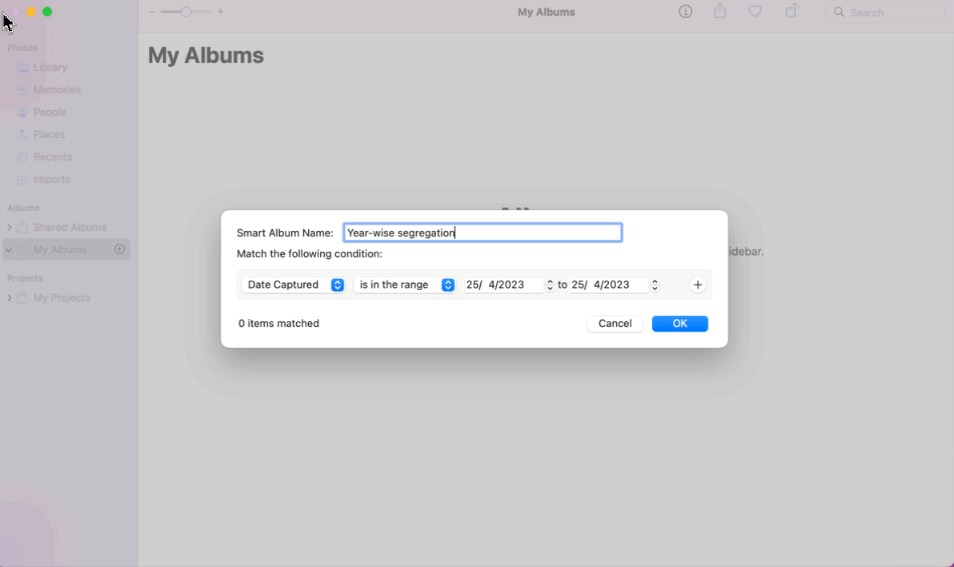
Task: Click the green full-screen window button
Action: (47, 12)
